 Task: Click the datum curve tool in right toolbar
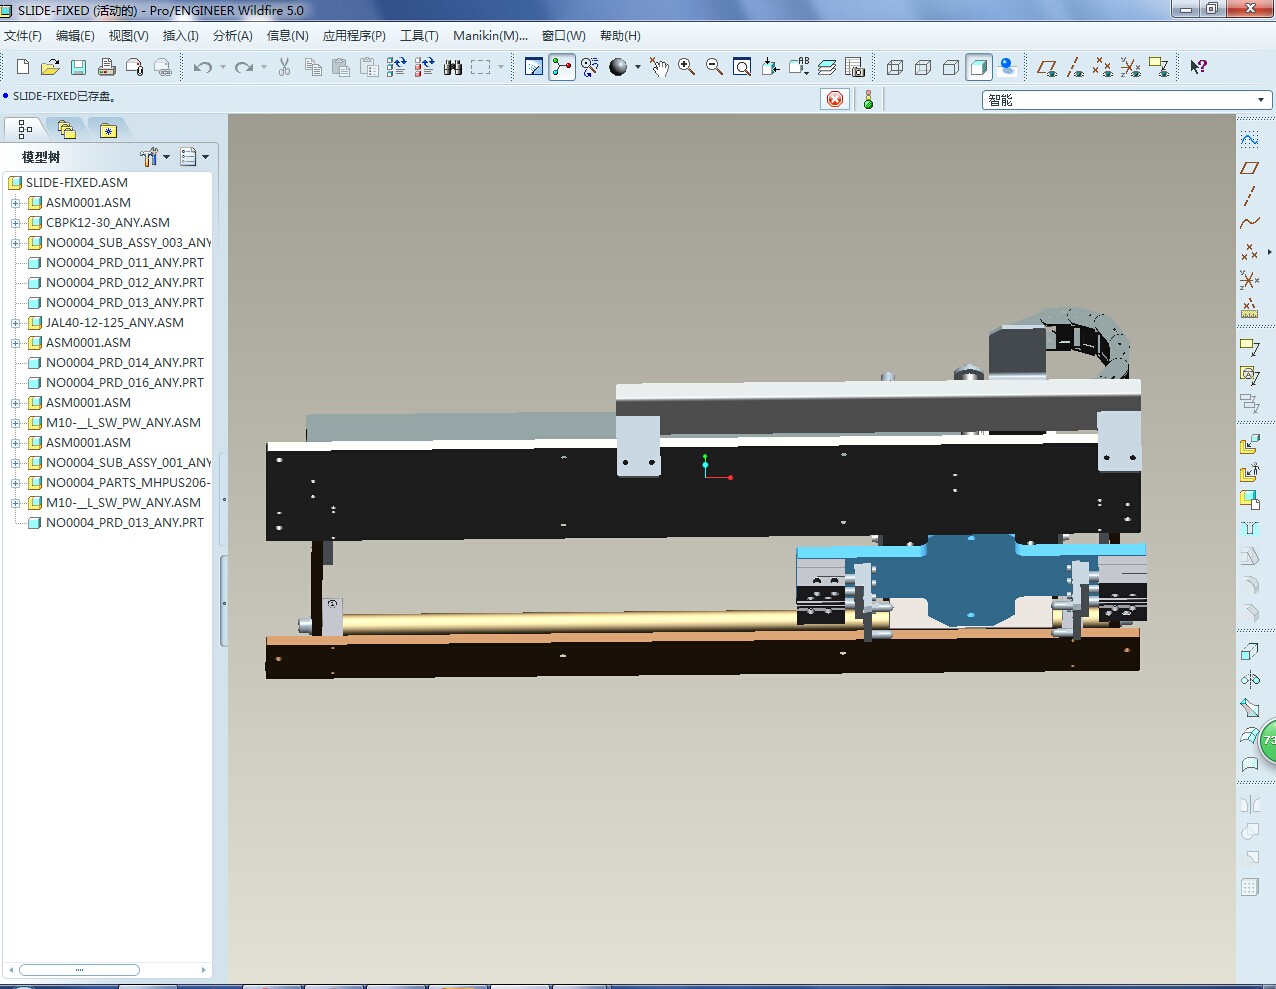point(1250,224)
